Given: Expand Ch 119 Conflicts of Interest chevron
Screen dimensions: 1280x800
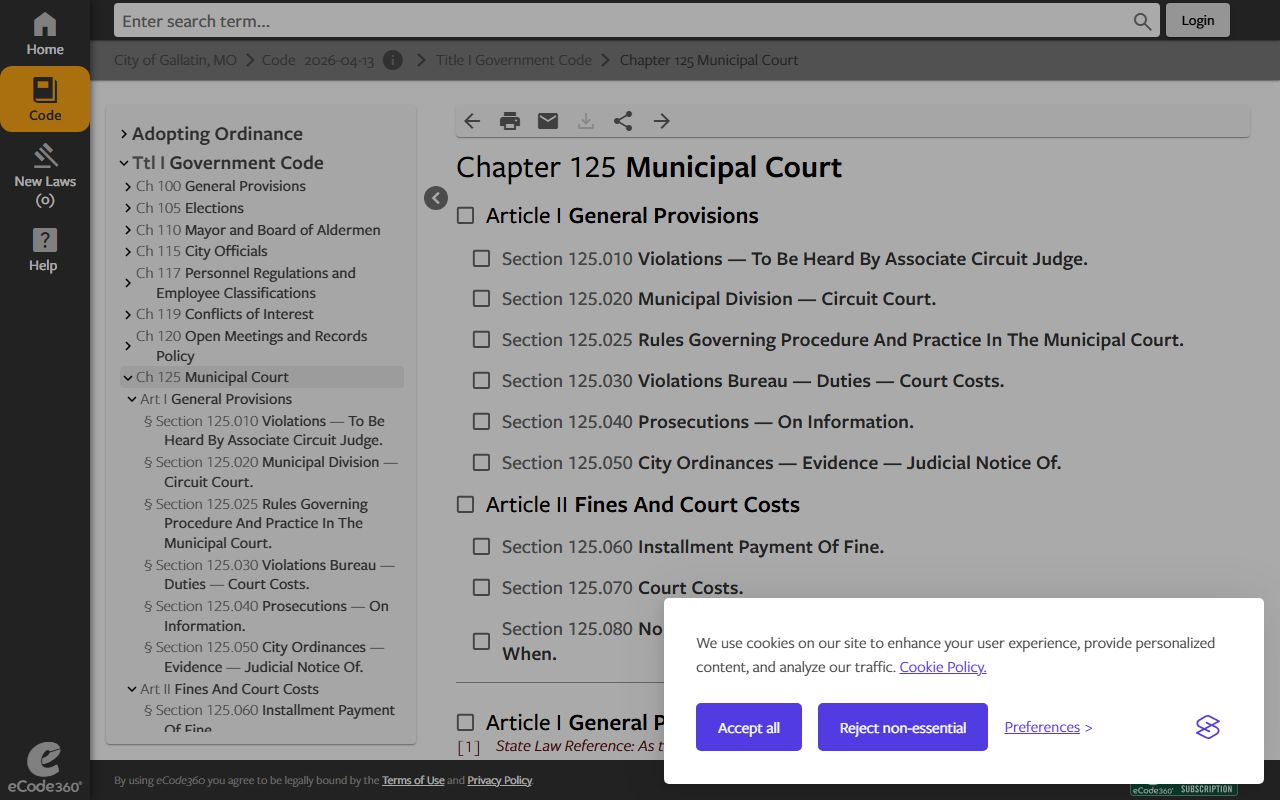Looking at the screenshot, I should point(128,314).
